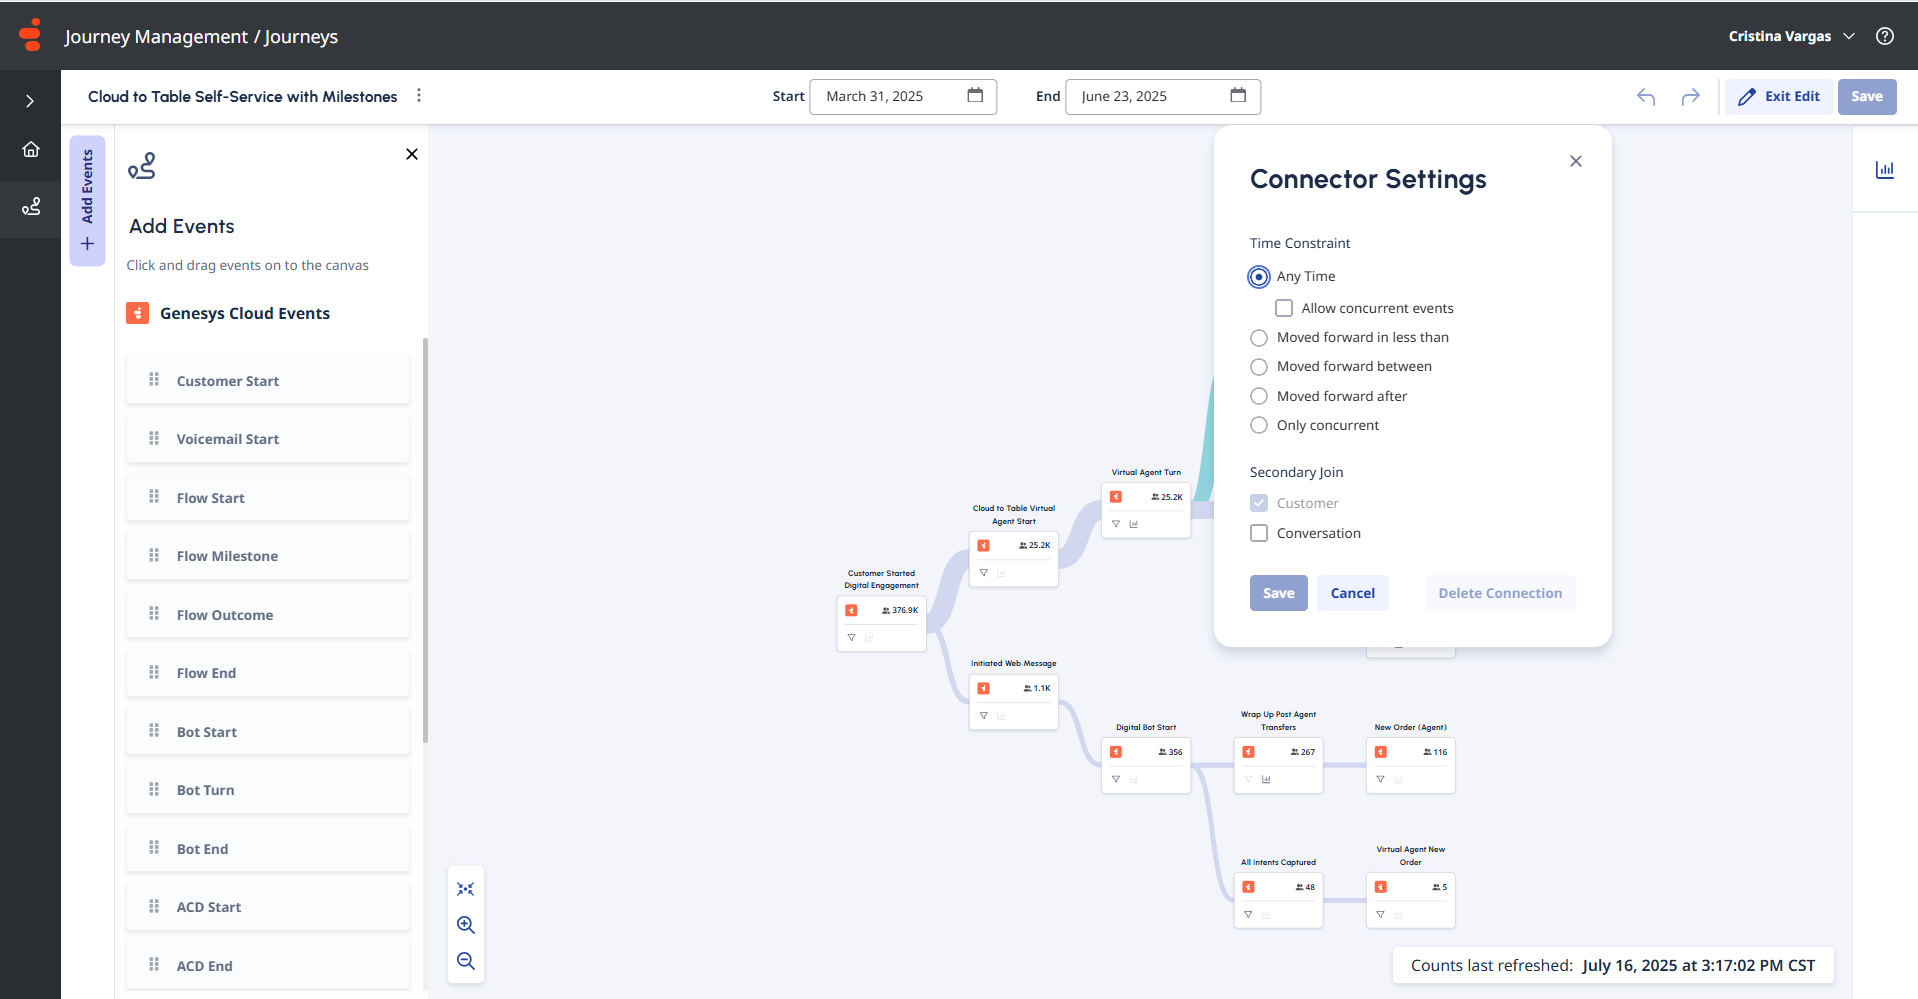Select the Home icon in the left sidebar
The width and height of the screenshot is (1918, 999).
(30, 149)
